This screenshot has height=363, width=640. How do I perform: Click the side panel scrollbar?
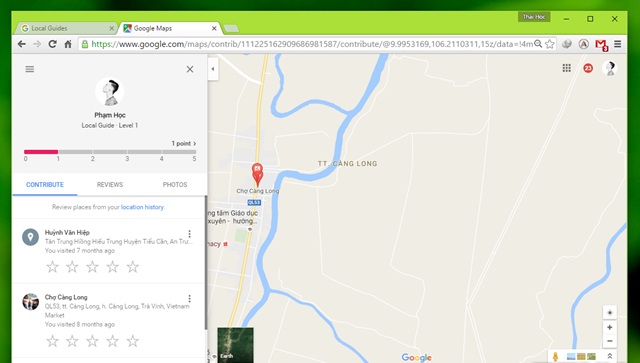coord(206,262)
